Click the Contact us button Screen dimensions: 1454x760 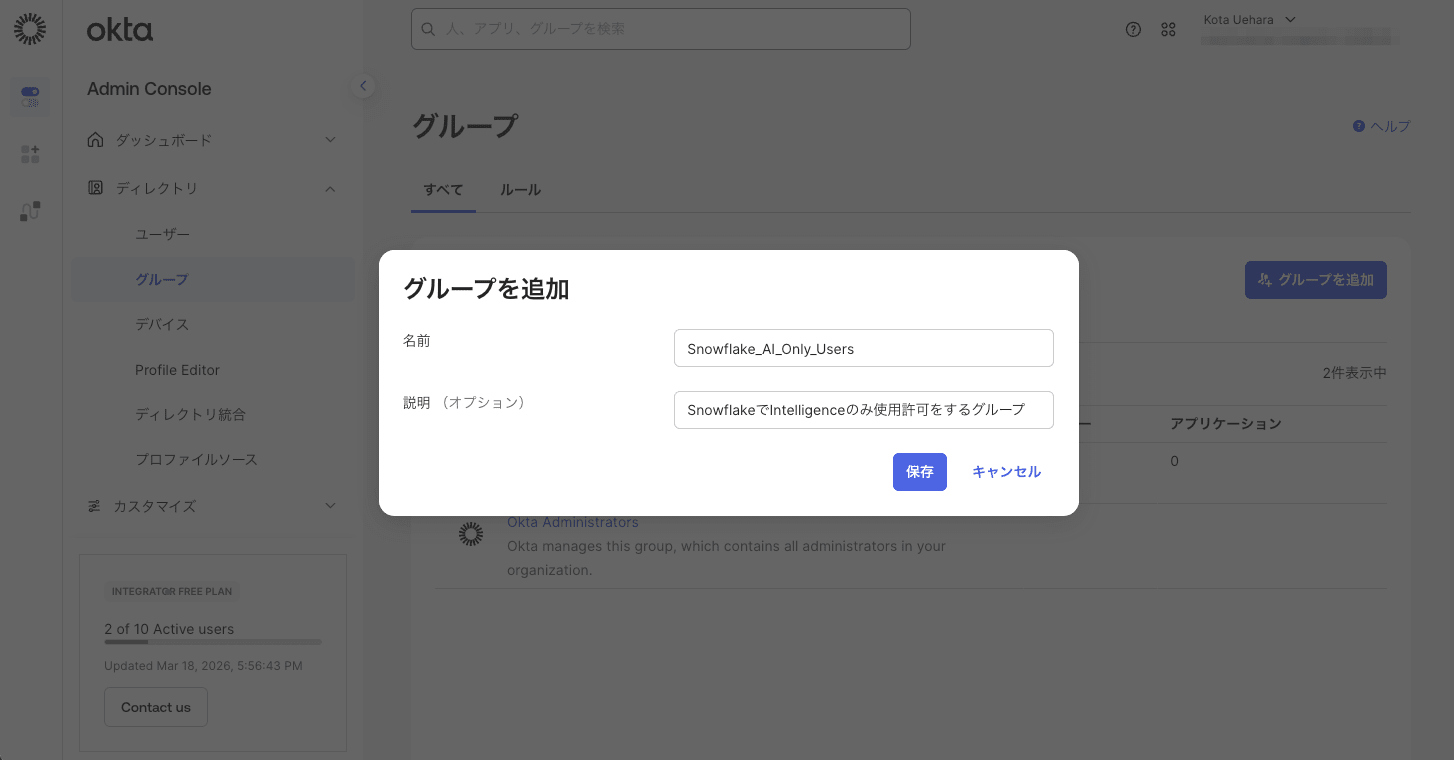tap(155, 707)
